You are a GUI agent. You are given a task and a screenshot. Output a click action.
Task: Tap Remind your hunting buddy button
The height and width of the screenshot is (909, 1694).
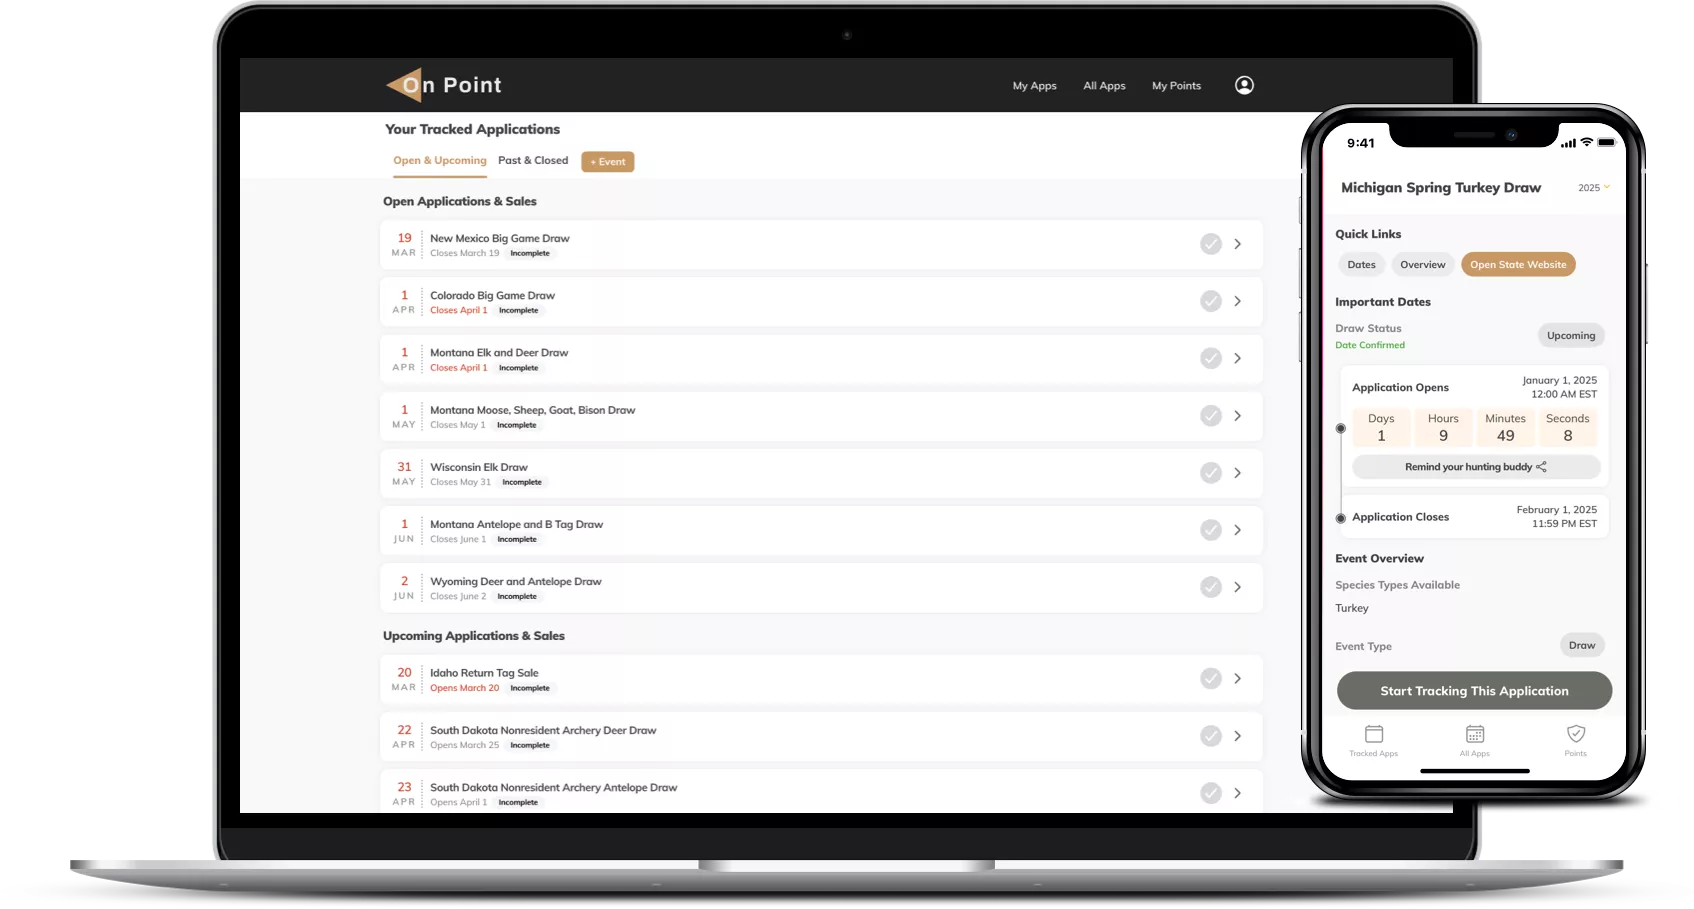coord(1476,467)
